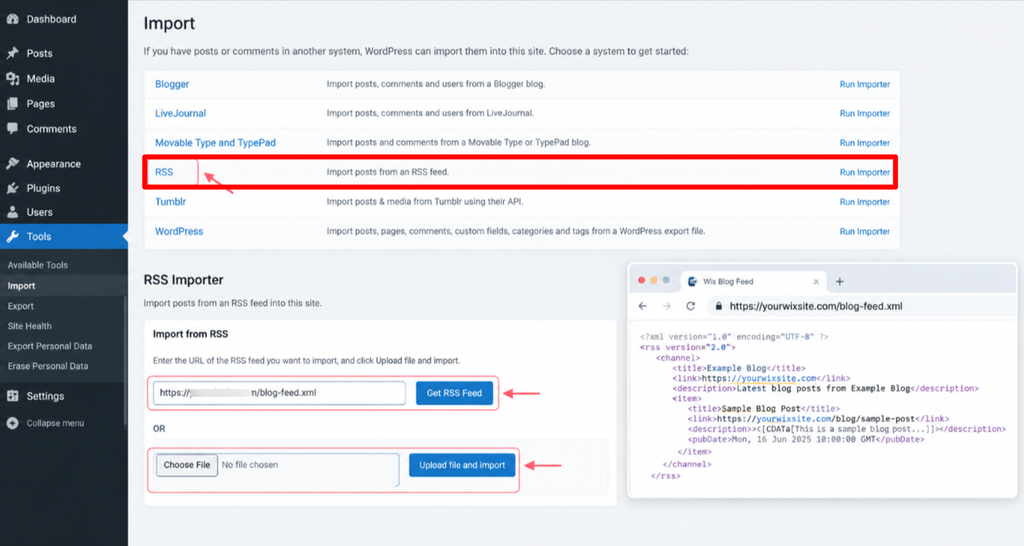Click 'Sample Blog Post' title line in XML
This screenshot has height=546, width=1024.
(763, 409)
